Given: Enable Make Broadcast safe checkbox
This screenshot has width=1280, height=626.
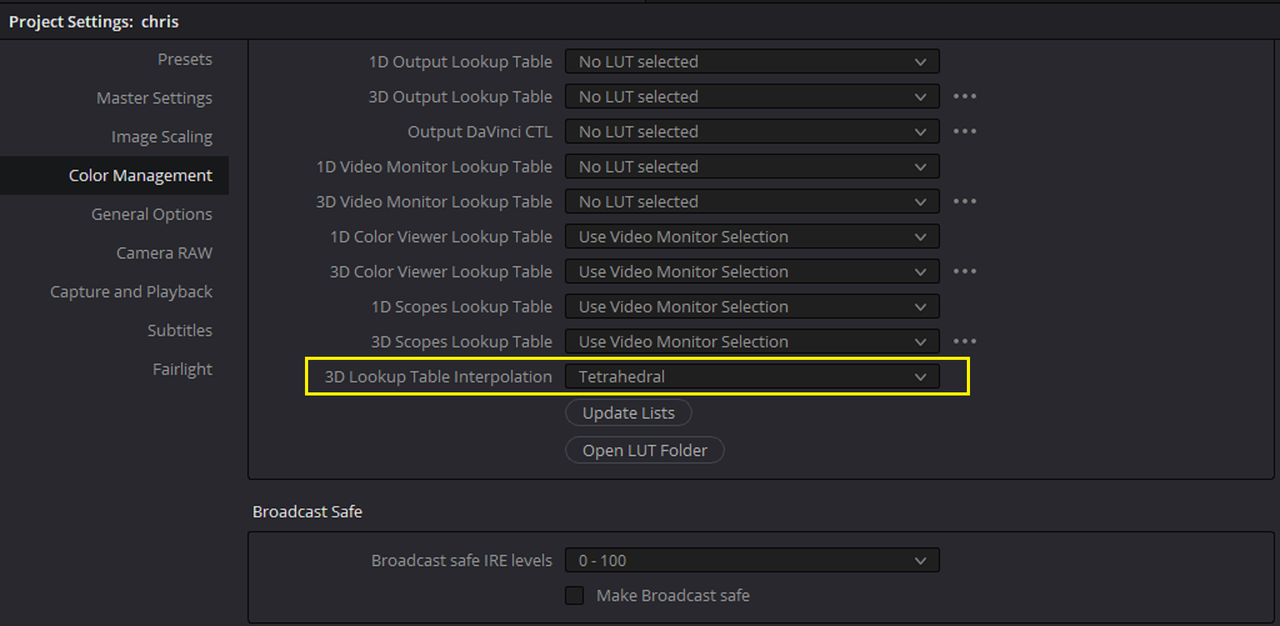Looking at the screenshot, I should tap(575, 595).
